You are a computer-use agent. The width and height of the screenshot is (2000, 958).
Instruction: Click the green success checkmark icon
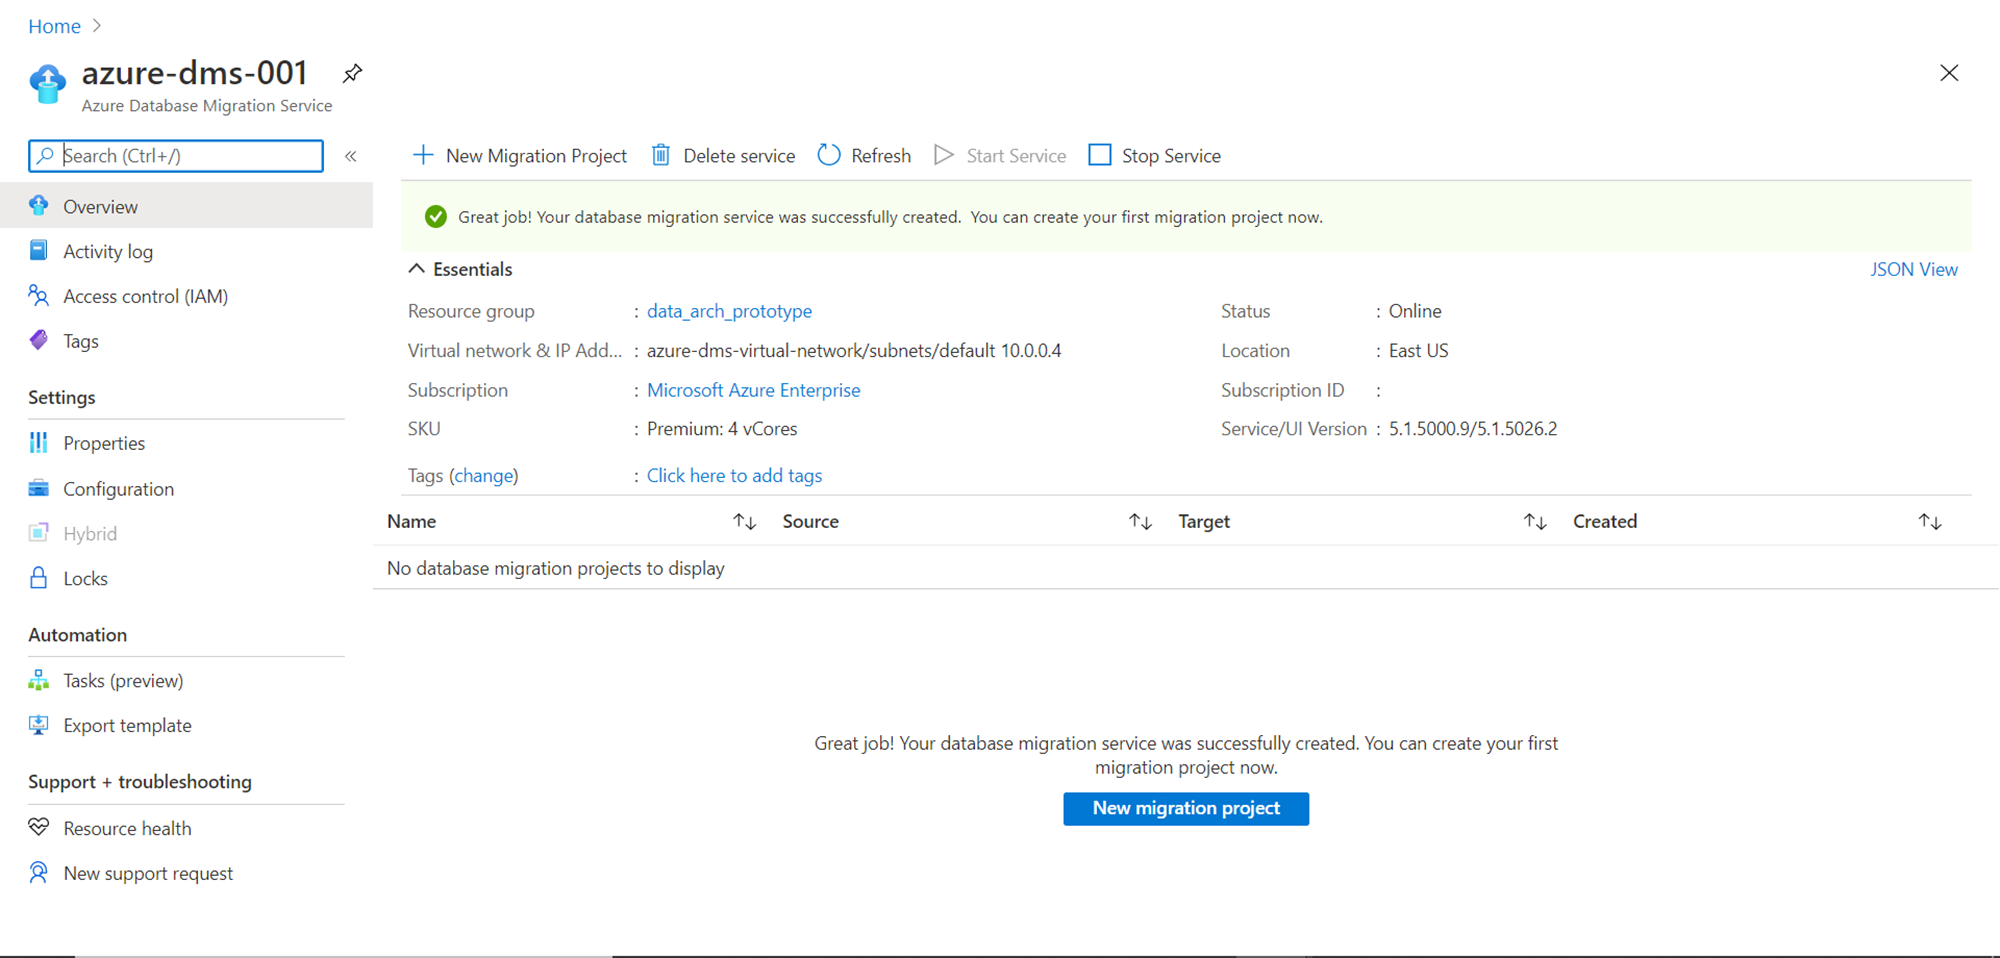(436, 217)
